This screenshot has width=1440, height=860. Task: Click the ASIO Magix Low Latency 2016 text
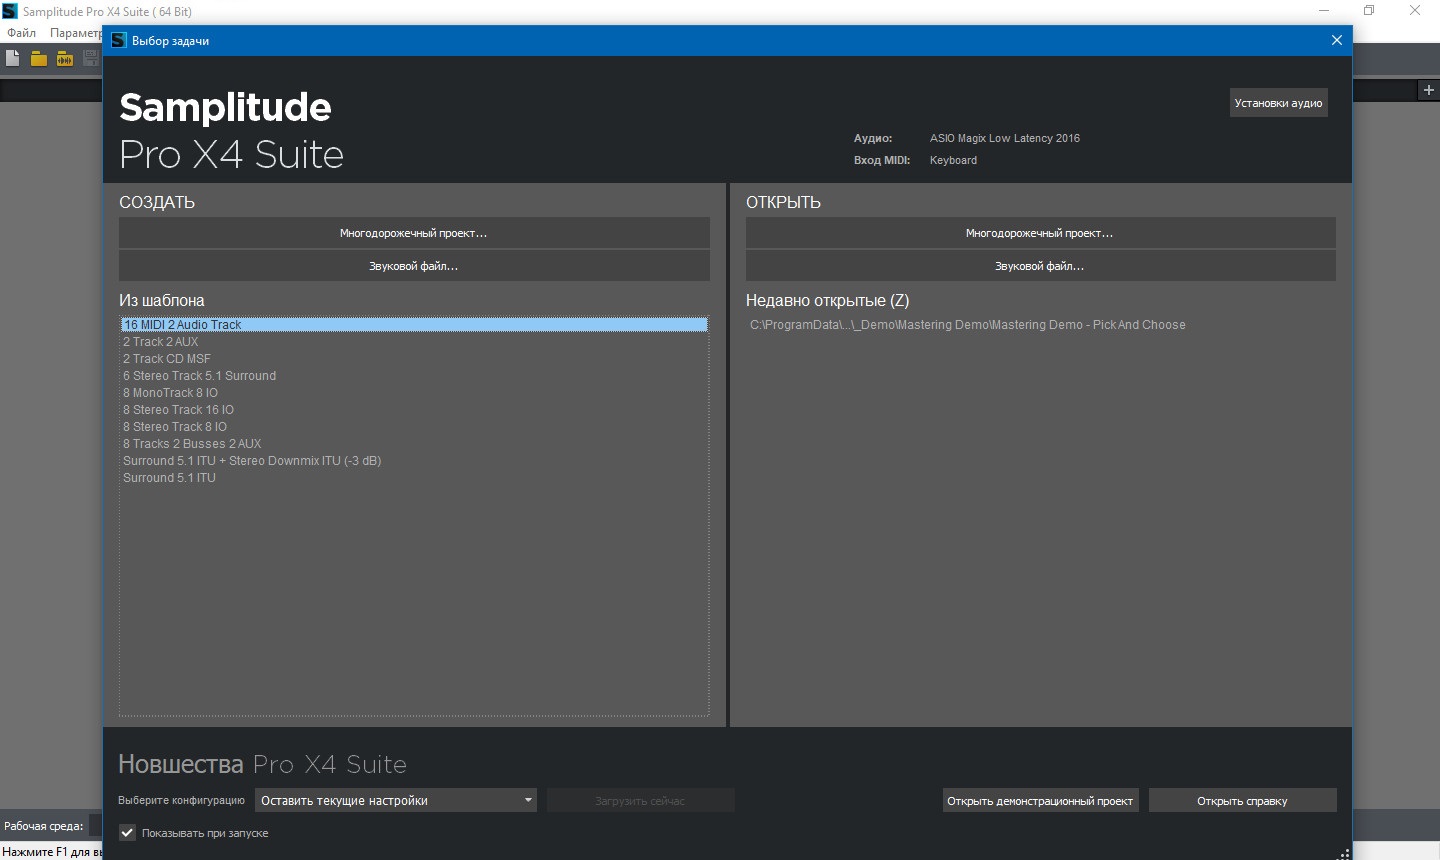pos(1005,139)
